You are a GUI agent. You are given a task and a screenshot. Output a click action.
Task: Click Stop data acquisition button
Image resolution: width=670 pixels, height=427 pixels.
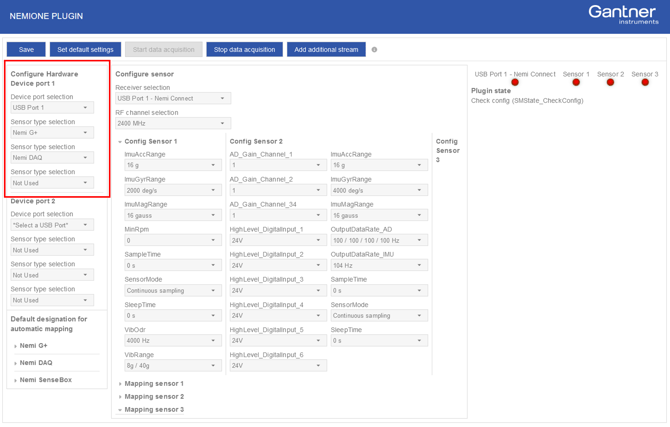pyautogui.click(x=244, y=50)
